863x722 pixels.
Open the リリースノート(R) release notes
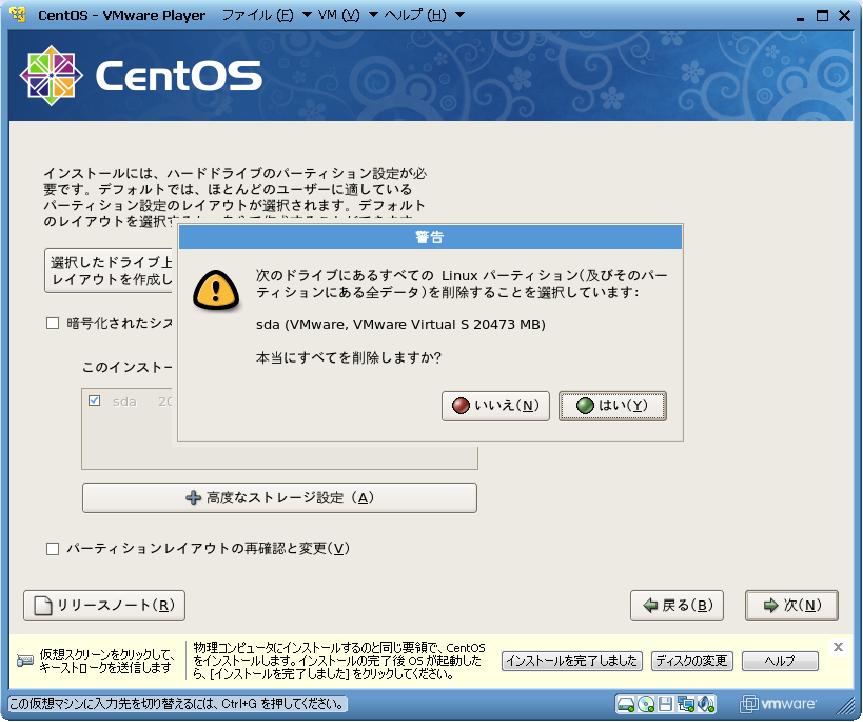point(104,605)
